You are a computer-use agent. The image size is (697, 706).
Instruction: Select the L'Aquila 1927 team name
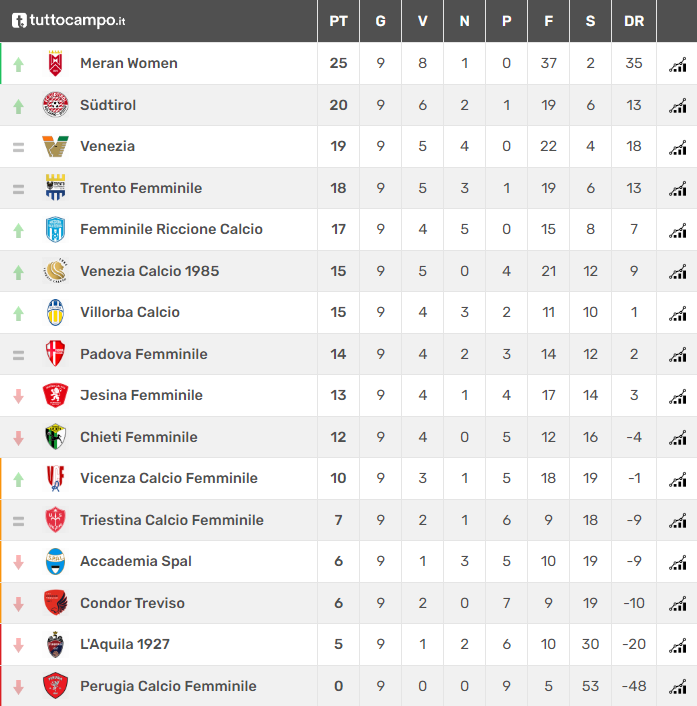(125, 644)
